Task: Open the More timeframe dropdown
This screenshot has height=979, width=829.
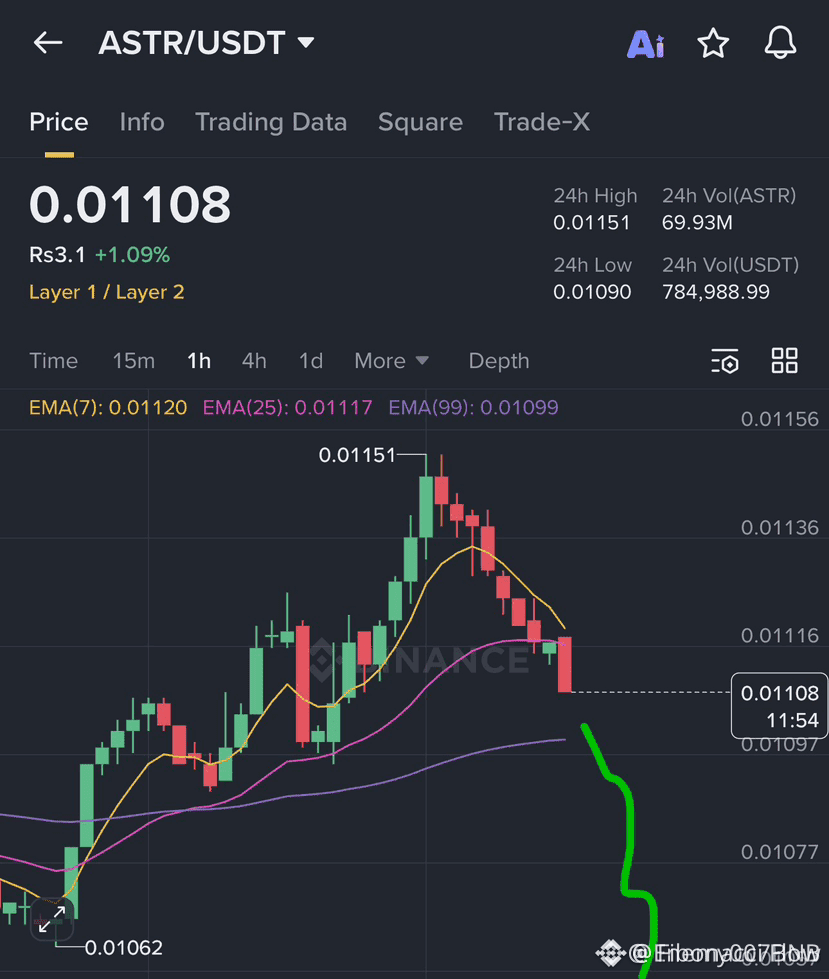Action: [x=392, y=360]
